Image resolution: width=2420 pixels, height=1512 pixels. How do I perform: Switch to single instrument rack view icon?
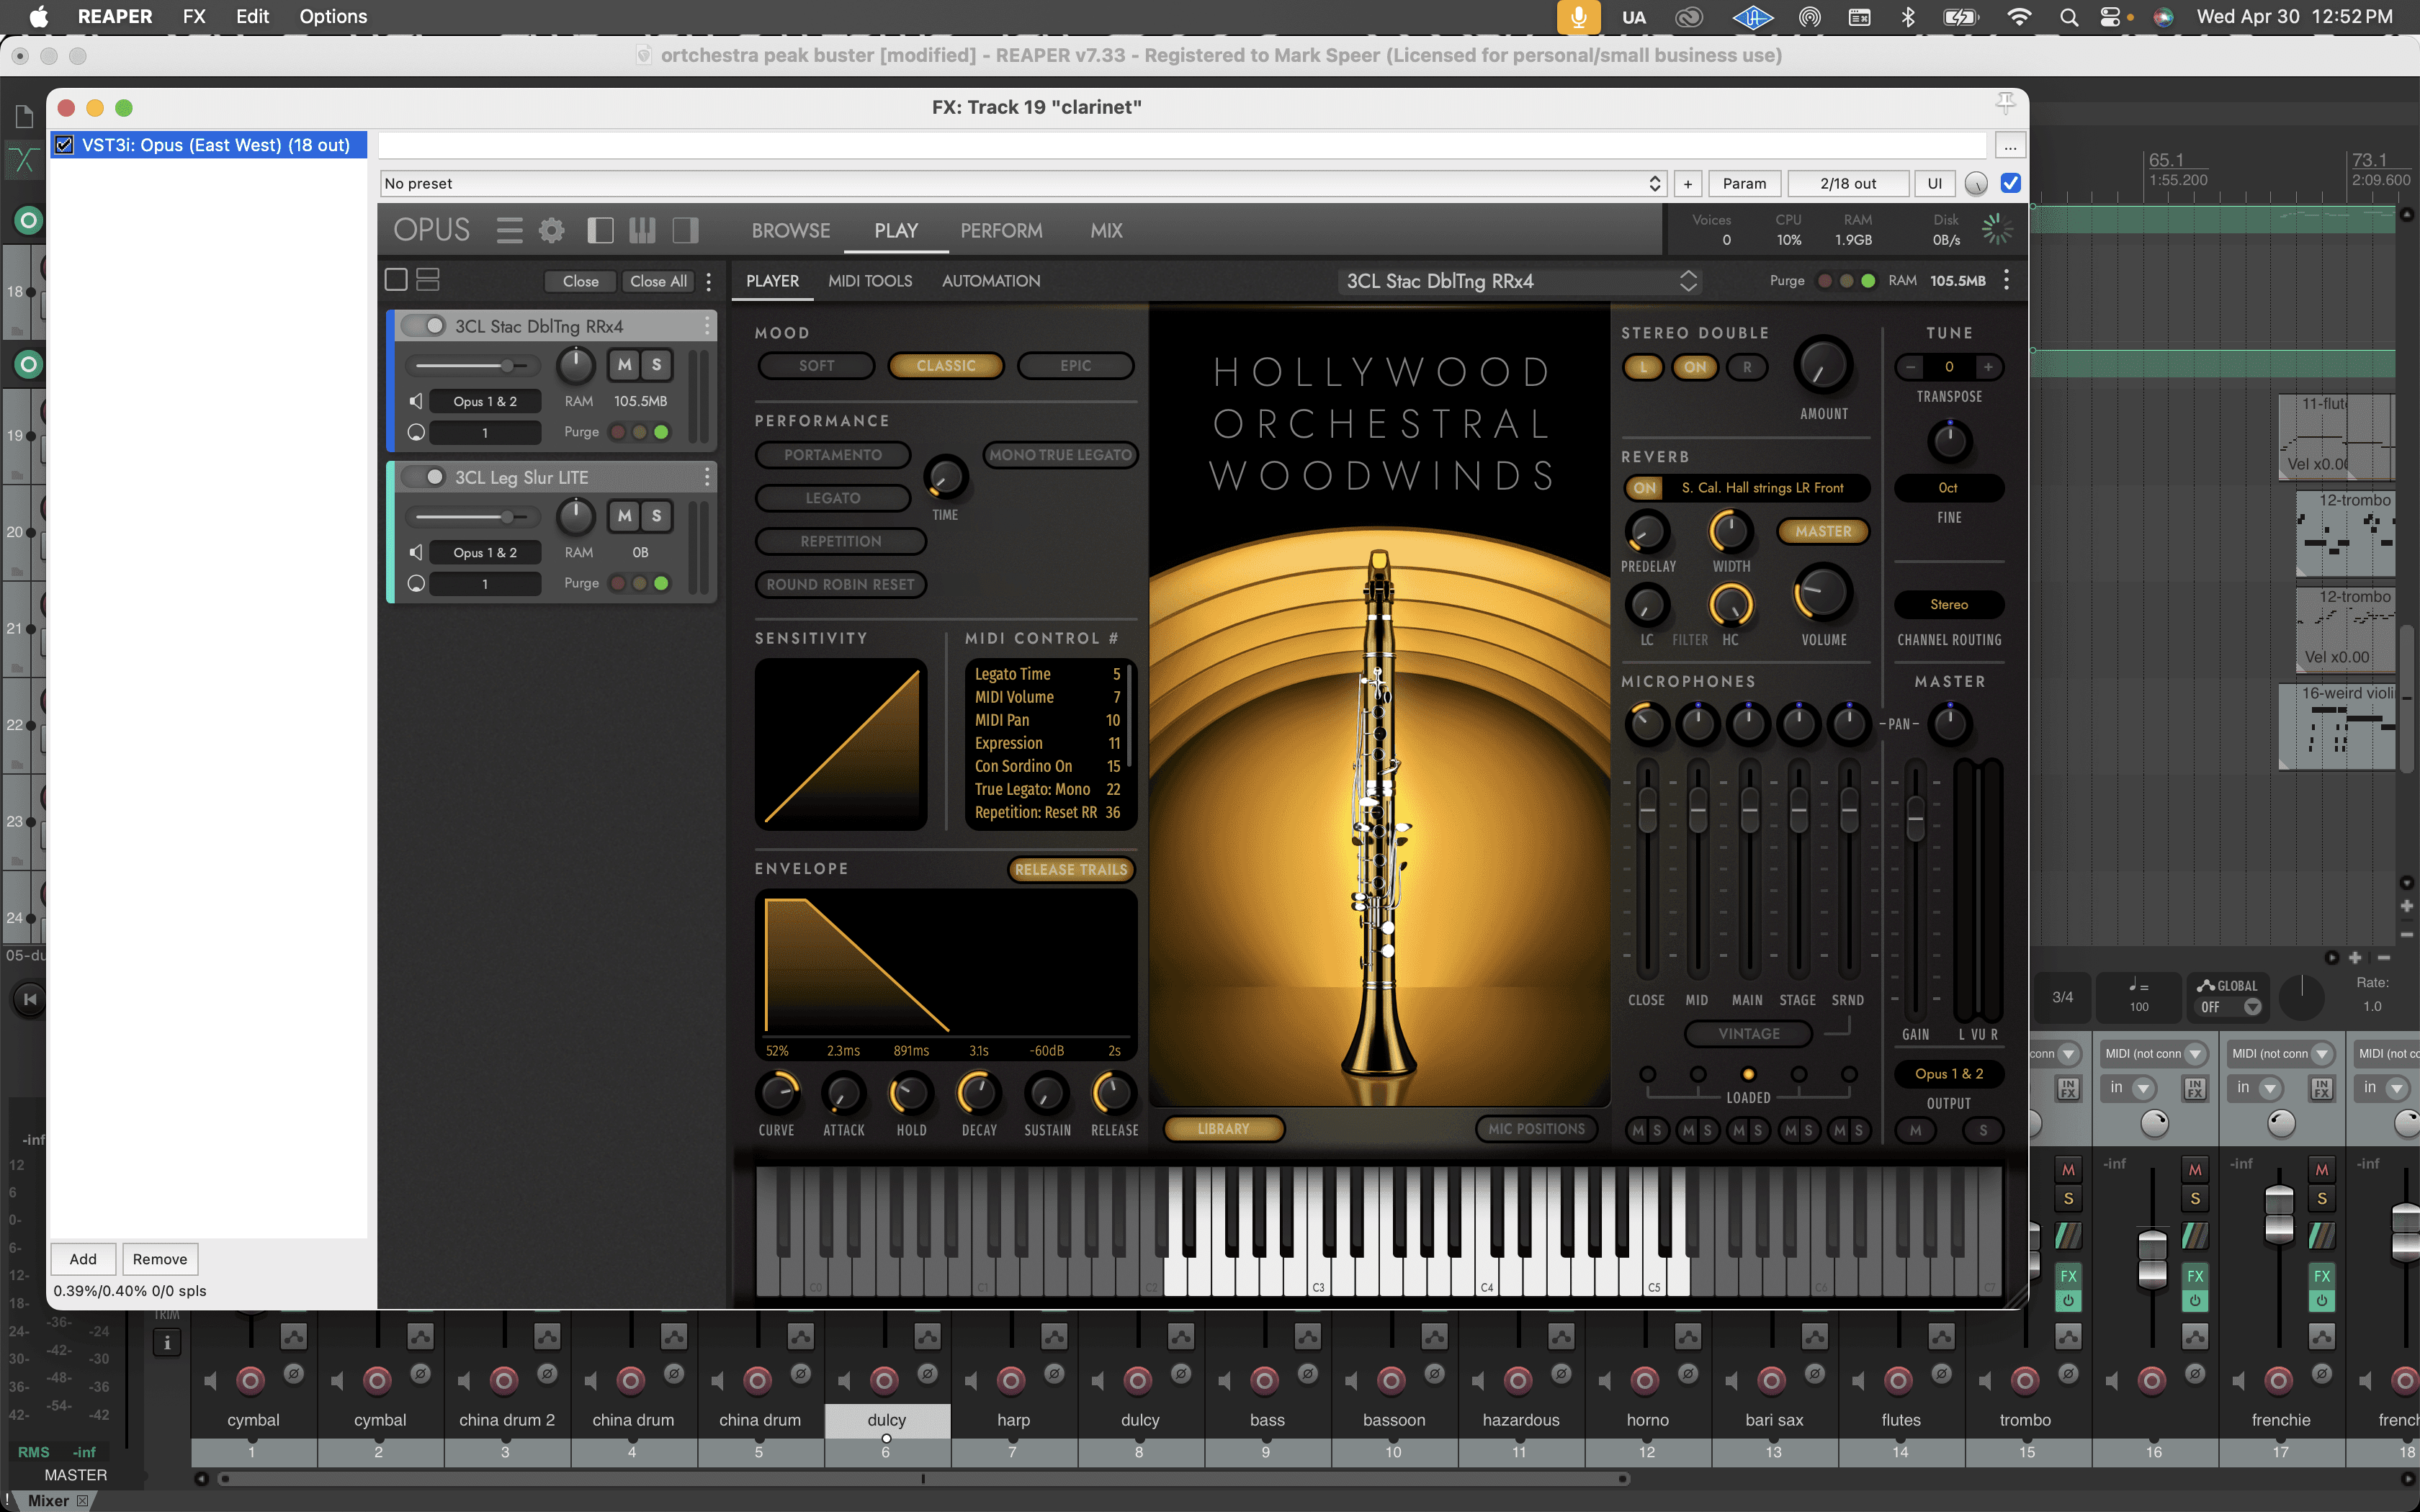(396, 280)
